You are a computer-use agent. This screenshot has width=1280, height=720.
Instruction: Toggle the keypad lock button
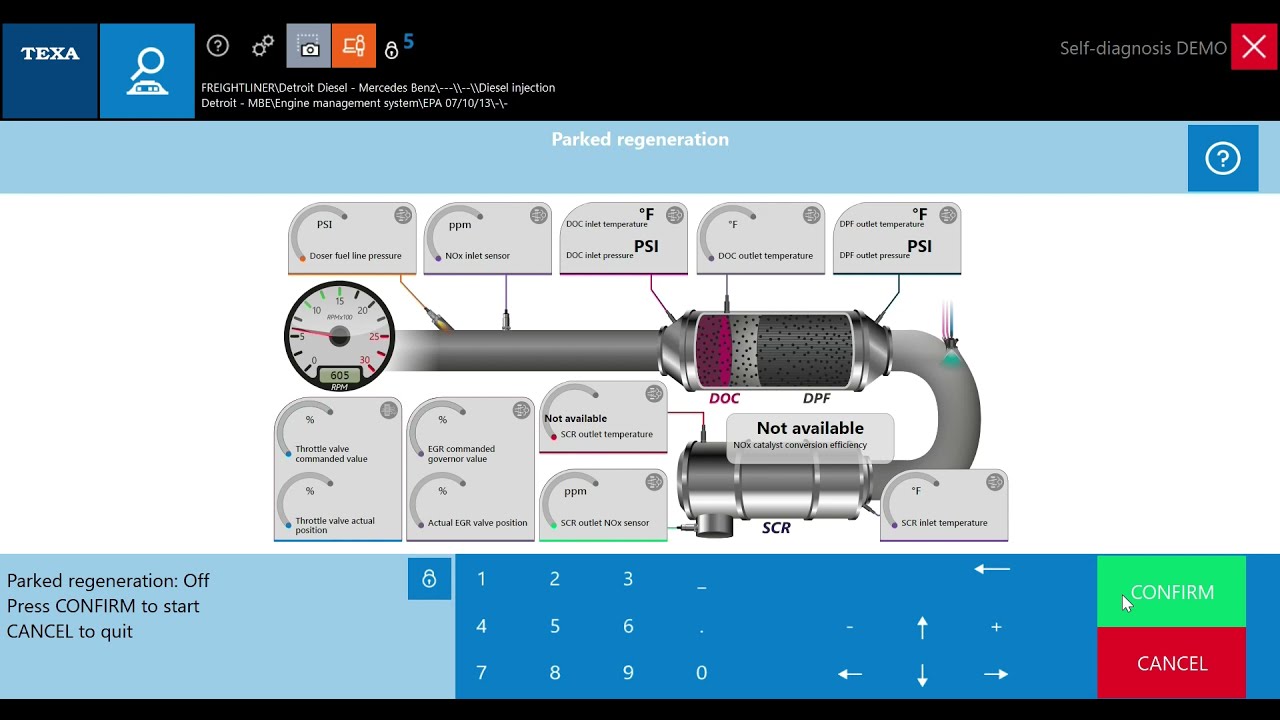point(429,579)
